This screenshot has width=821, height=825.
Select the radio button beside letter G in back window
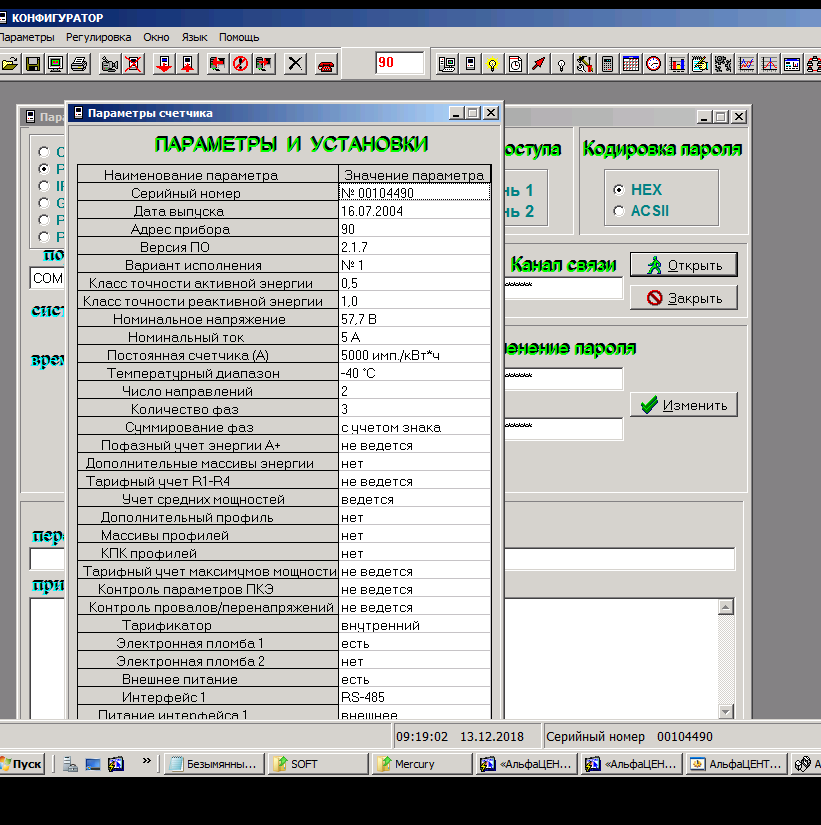(44, 203)
